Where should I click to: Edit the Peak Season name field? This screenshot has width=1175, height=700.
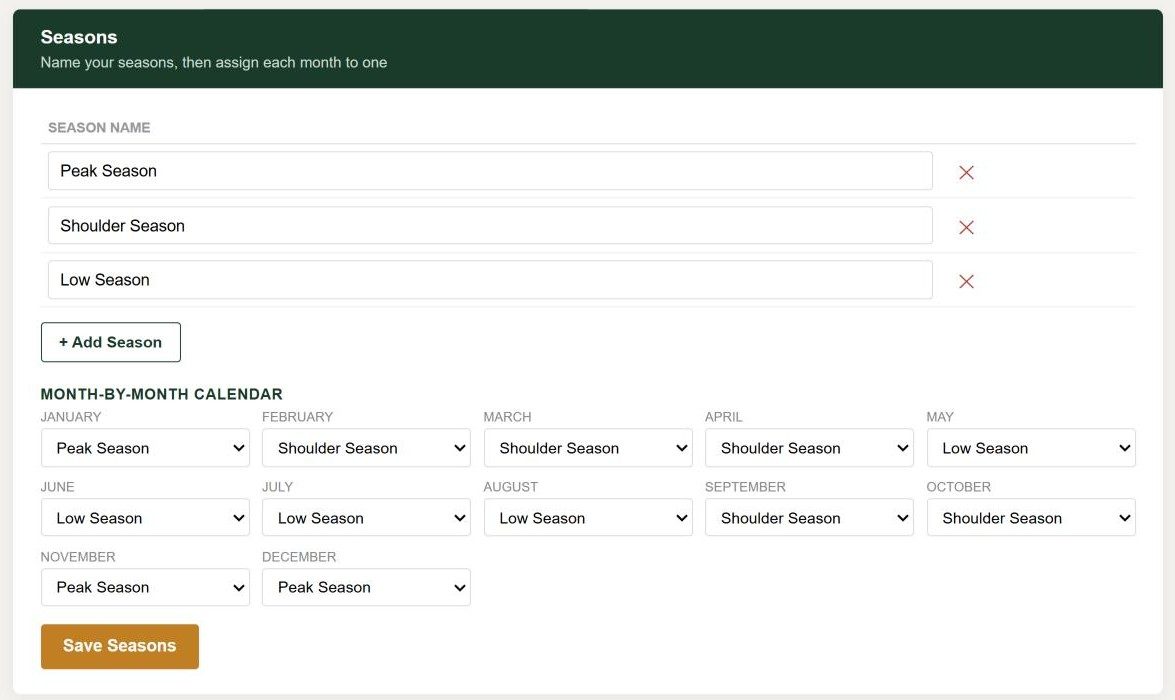490,171
